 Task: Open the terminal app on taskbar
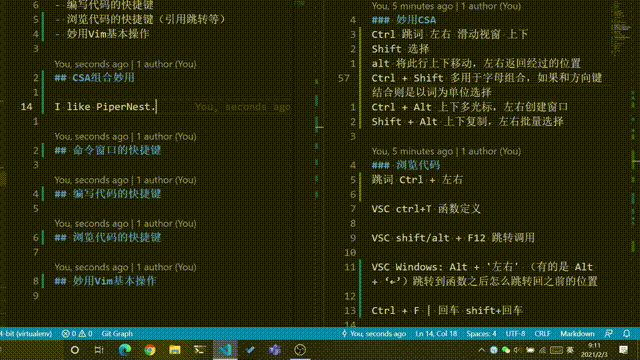pos(200,350)
